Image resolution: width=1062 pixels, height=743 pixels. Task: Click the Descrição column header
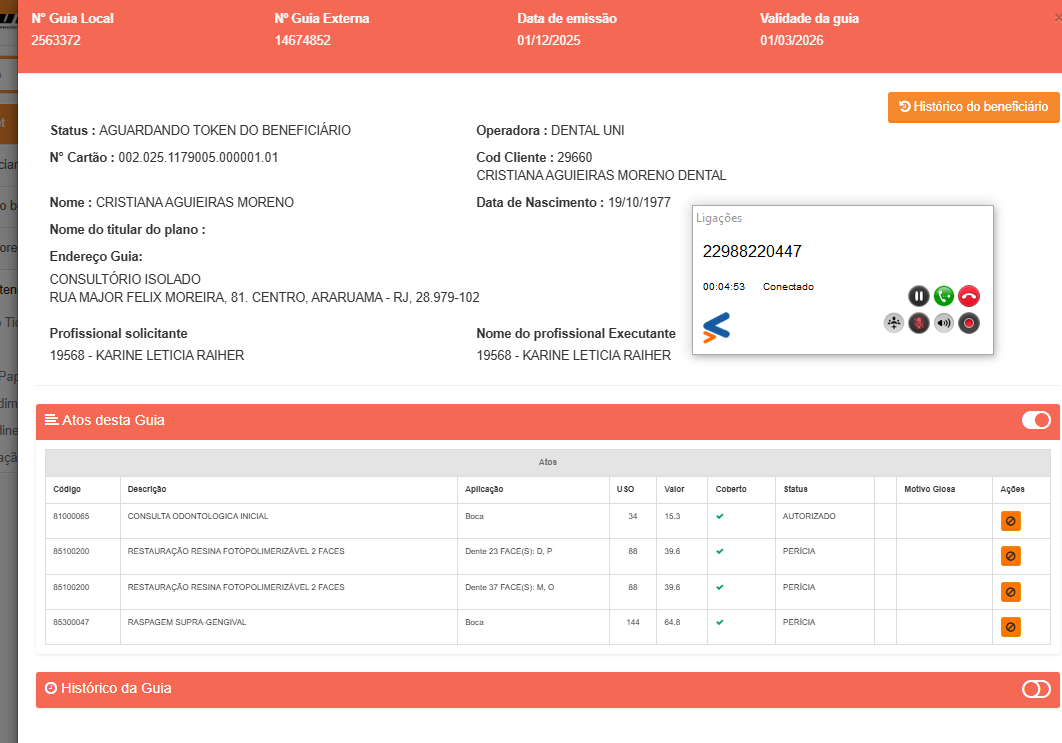tap(147, 490)
